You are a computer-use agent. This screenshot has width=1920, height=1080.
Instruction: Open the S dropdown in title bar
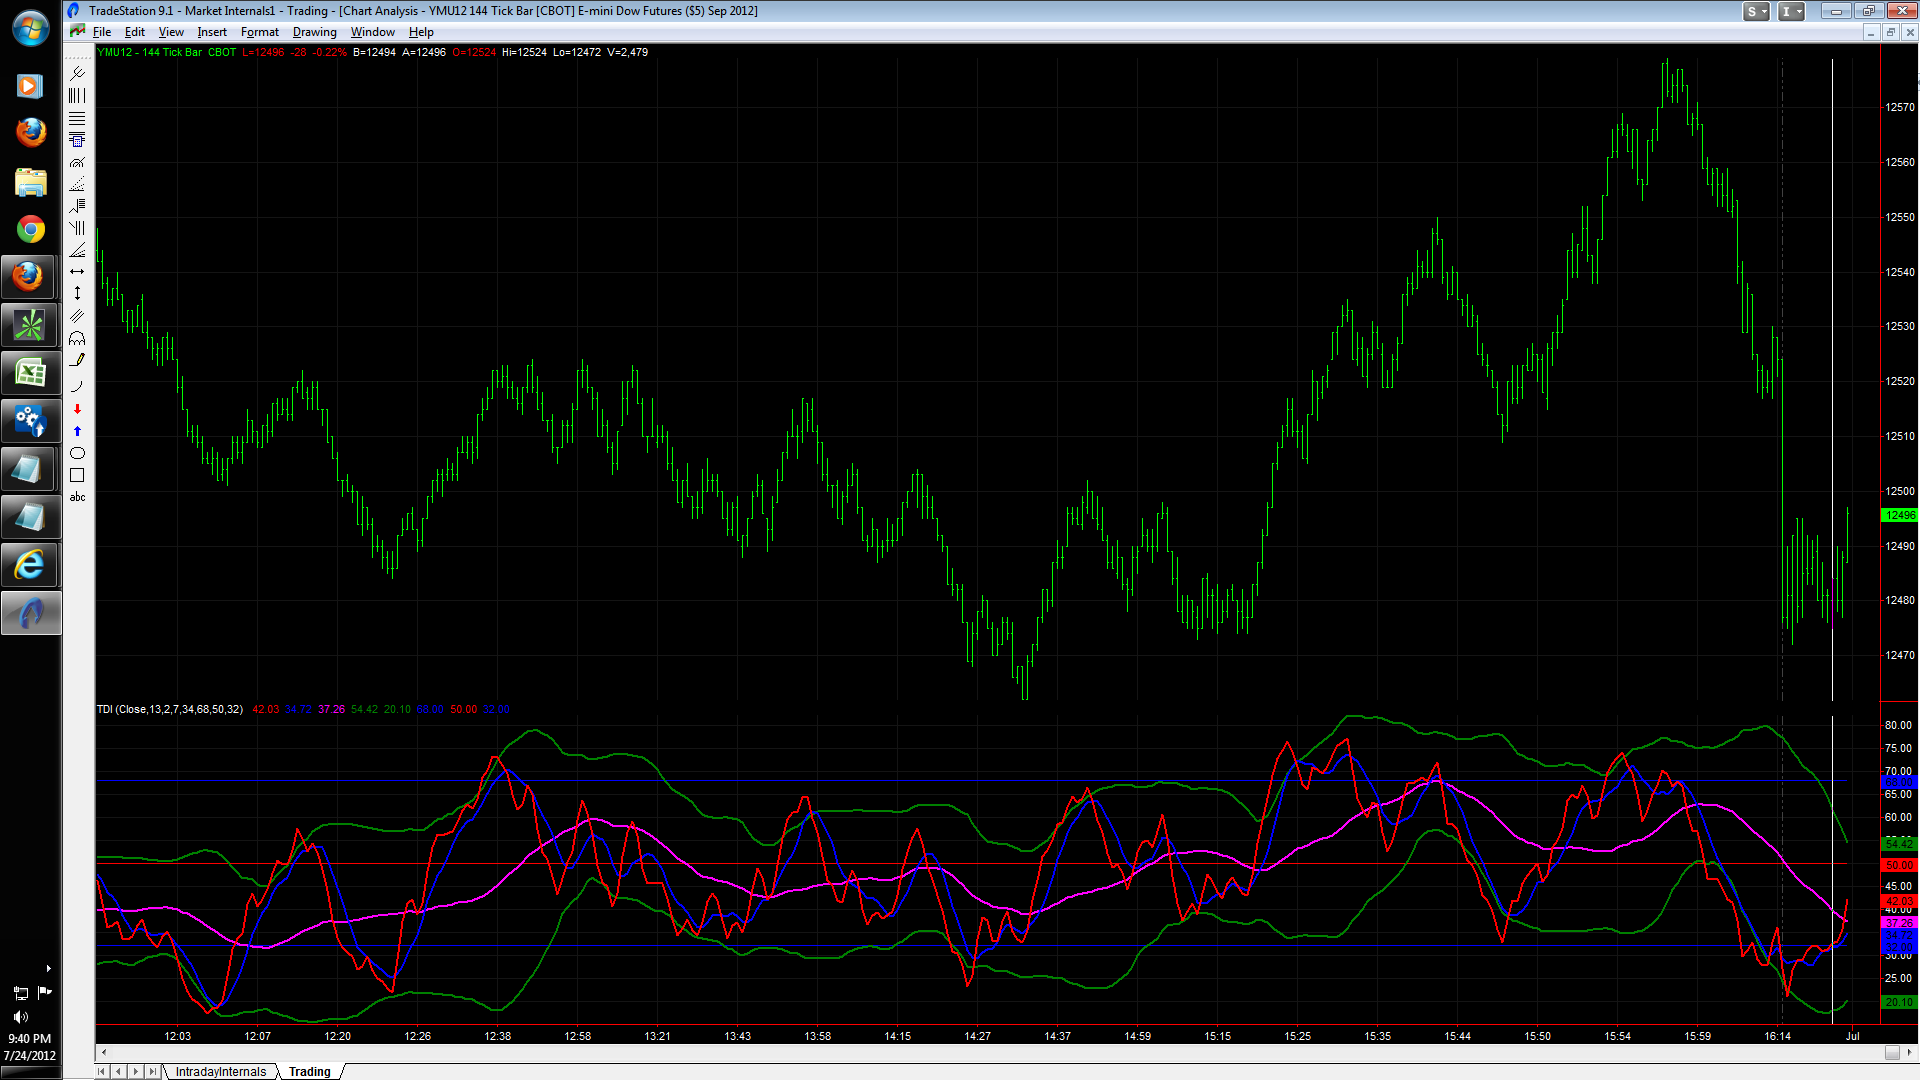click(1756, 11)
